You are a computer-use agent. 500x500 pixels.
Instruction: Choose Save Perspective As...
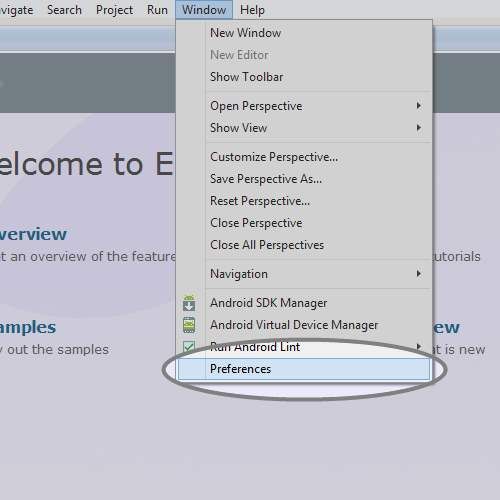point(304,179)
